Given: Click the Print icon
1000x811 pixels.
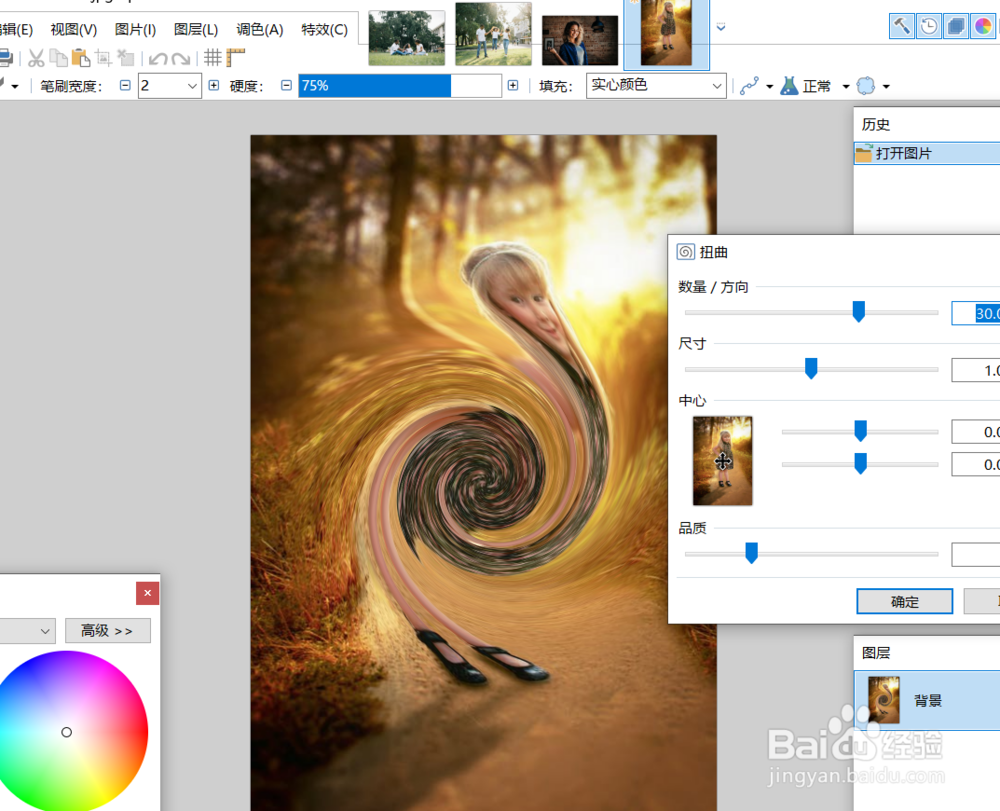Looking at the screenshot, I should pos(5,59).
